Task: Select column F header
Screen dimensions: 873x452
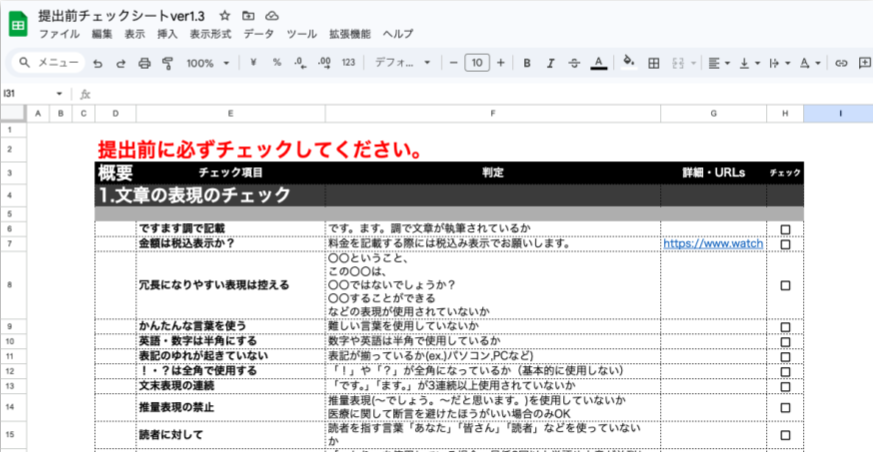Action: pyautogui.click(x=493, y=114)
